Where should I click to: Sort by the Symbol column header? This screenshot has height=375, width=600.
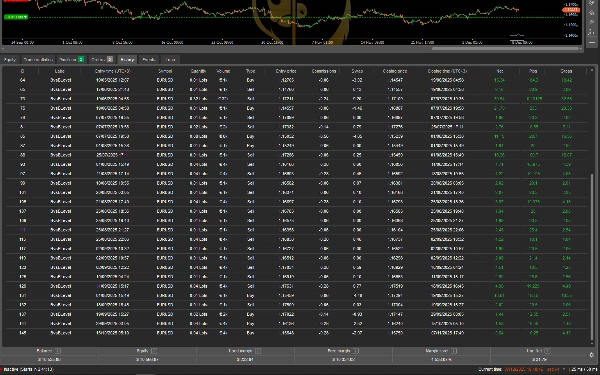(x=165, y=71)
